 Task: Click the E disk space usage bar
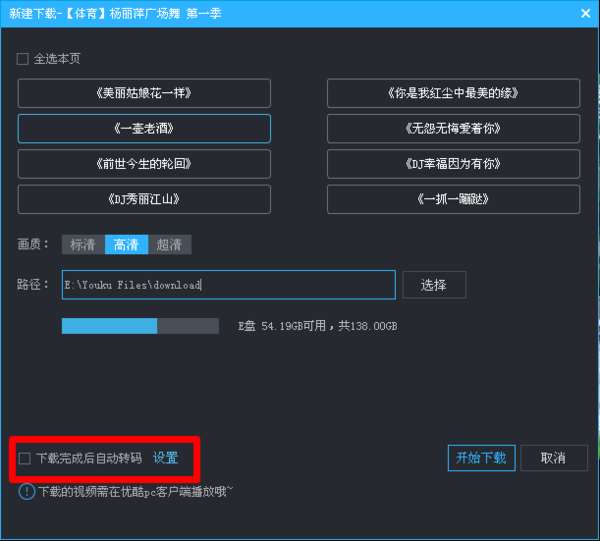point(140,326)
